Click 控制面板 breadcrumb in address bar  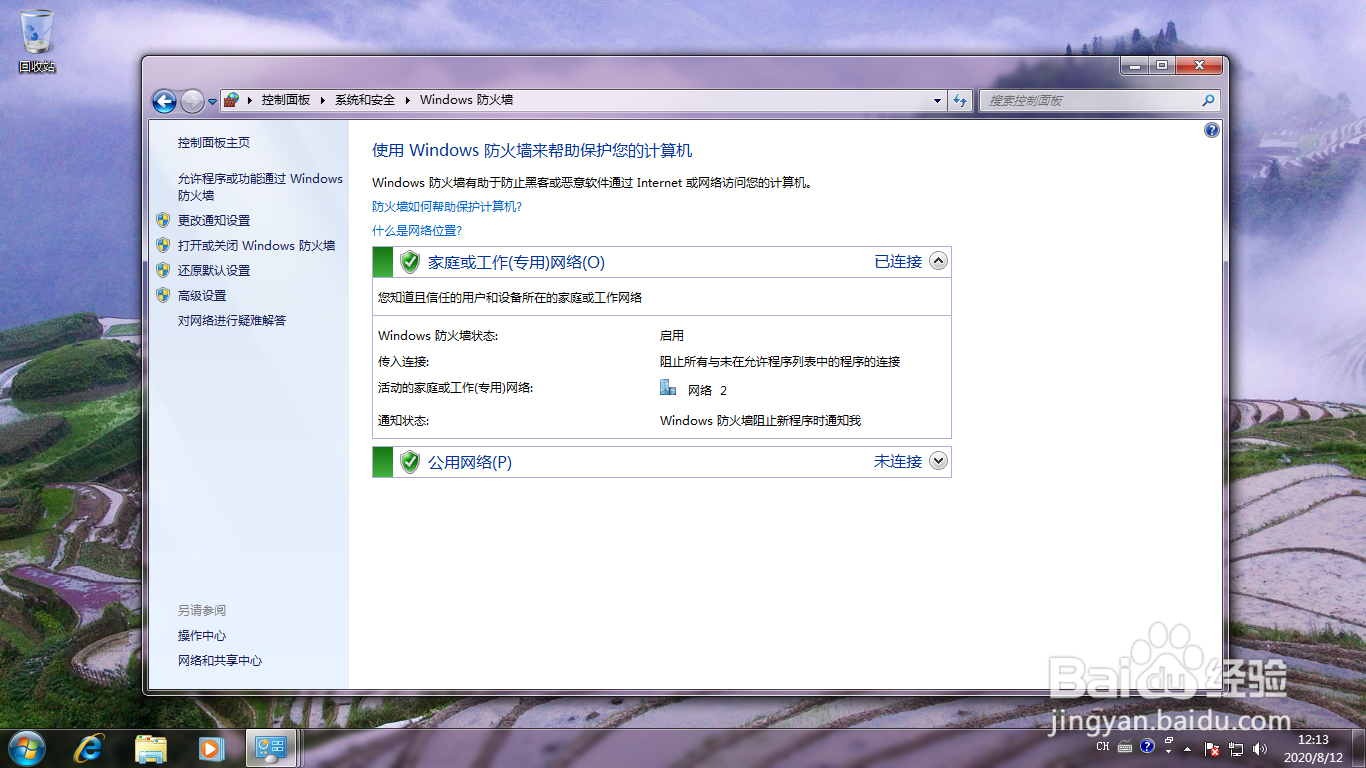[286, 100]
